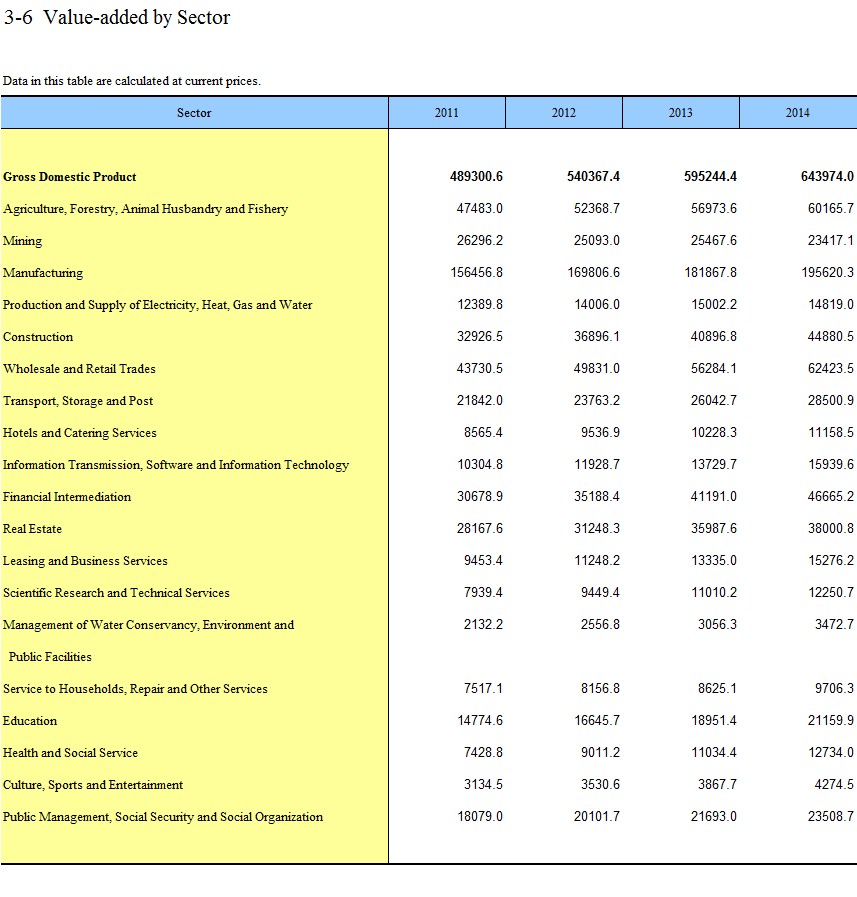Click the Financial Intermediation label
Viewport: 857px width, 897px height.
point(67,497)
